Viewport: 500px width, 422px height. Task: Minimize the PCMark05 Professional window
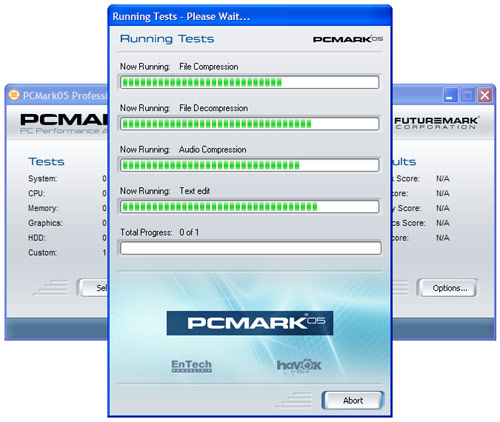450,95
